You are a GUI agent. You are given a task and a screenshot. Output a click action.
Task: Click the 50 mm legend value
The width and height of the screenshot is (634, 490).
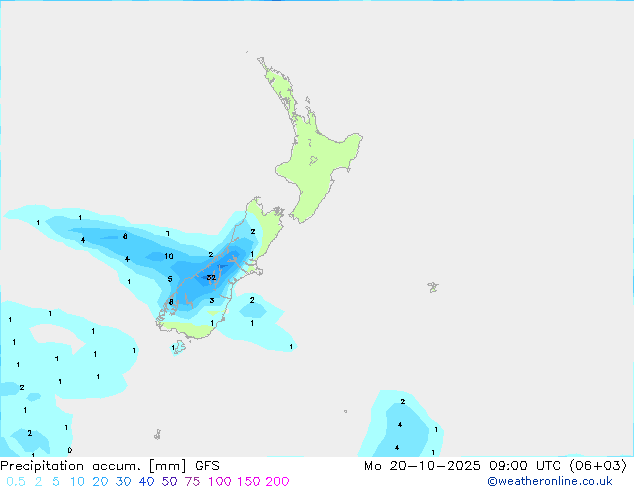point(169,482)
